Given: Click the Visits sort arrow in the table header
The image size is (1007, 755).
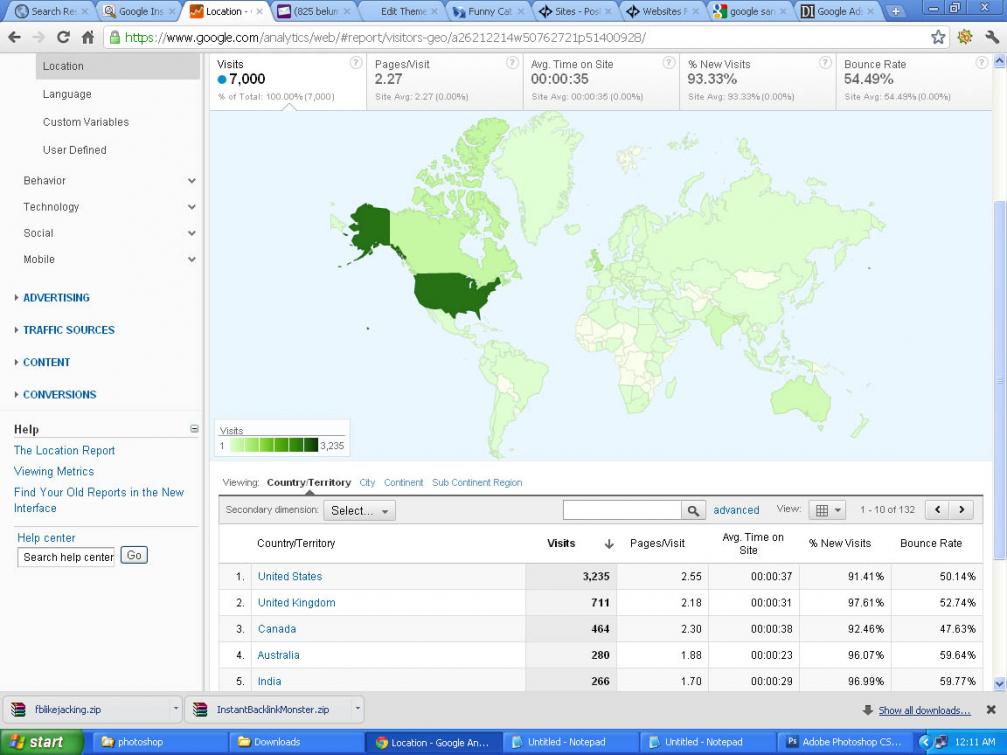Looking at the screenshot, I should pyautogui.click(x=609, y=544).
